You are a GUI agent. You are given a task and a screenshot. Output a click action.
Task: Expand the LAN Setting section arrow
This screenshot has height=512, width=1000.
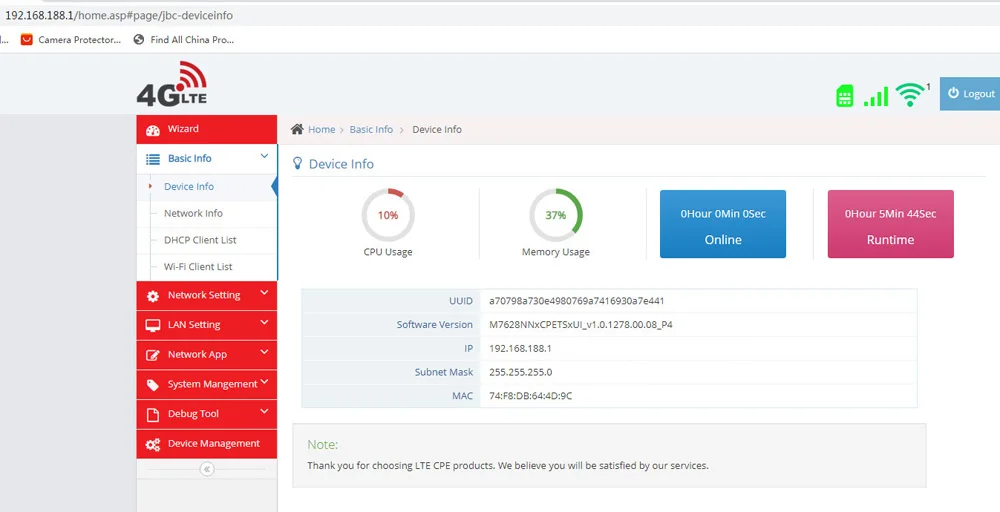point(264,323)
